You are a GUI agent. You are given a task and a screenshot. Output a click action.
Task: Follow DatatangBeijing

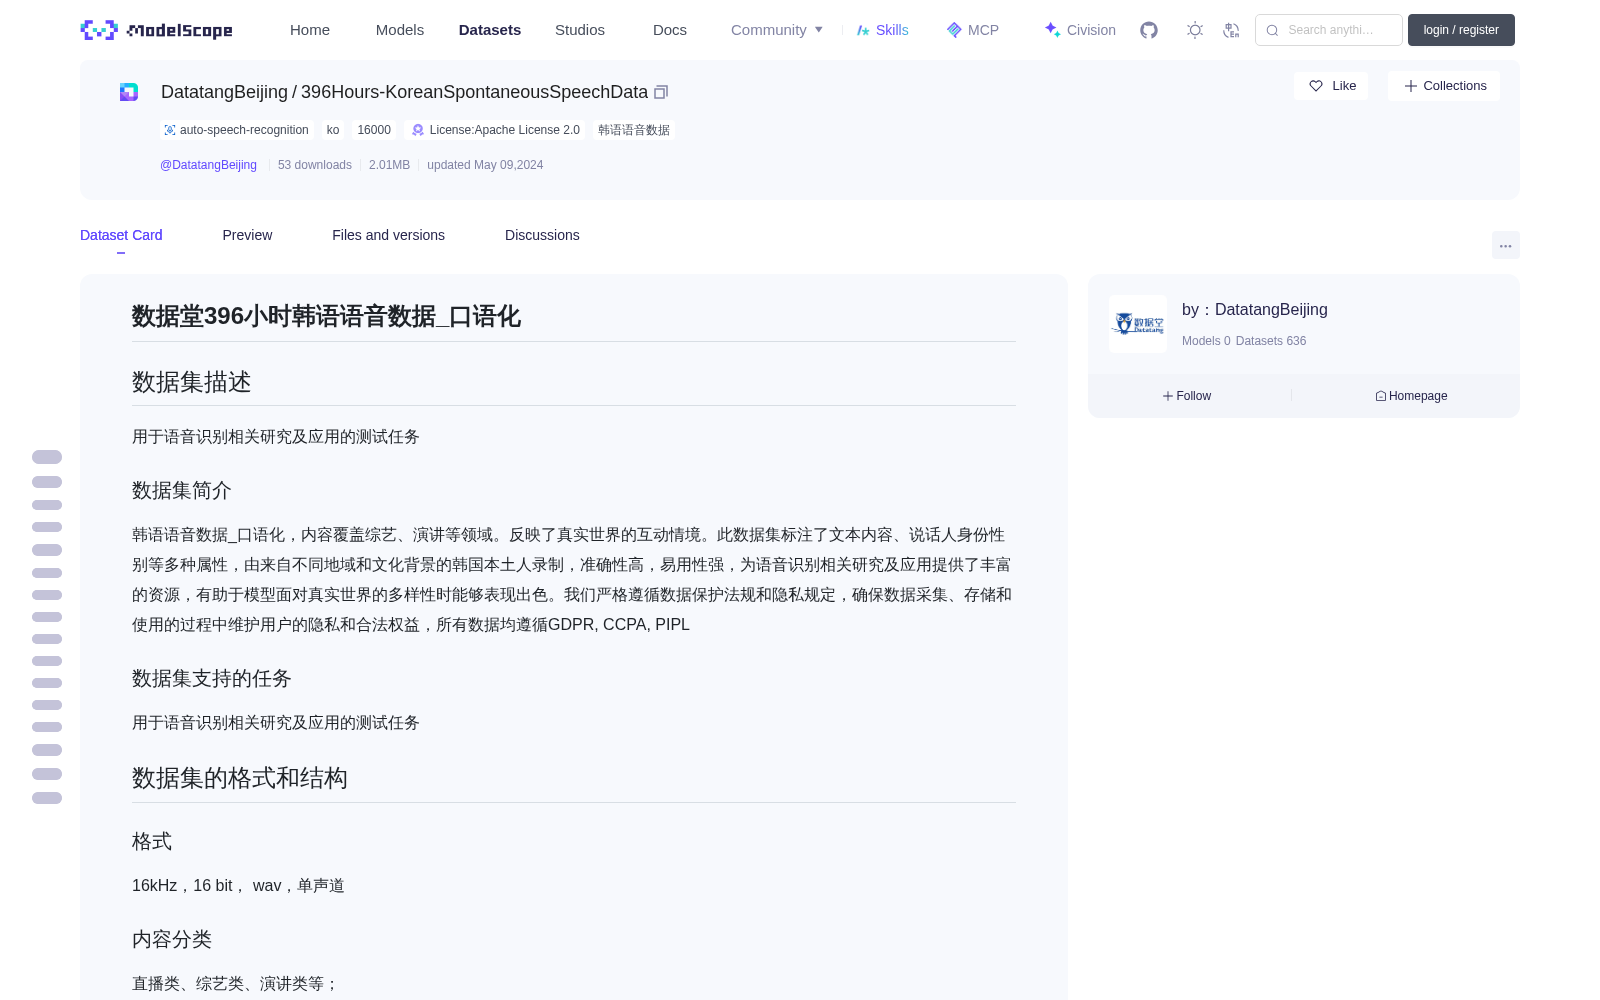(x=1187, y=396)
